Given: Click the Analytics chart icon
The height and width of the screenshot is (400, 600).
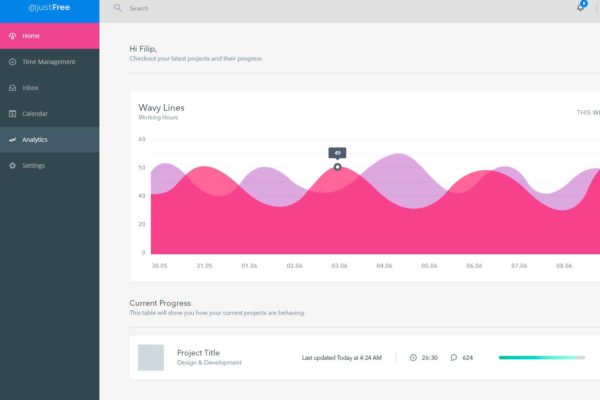Looking at the screenshot, I should point(12,140).
